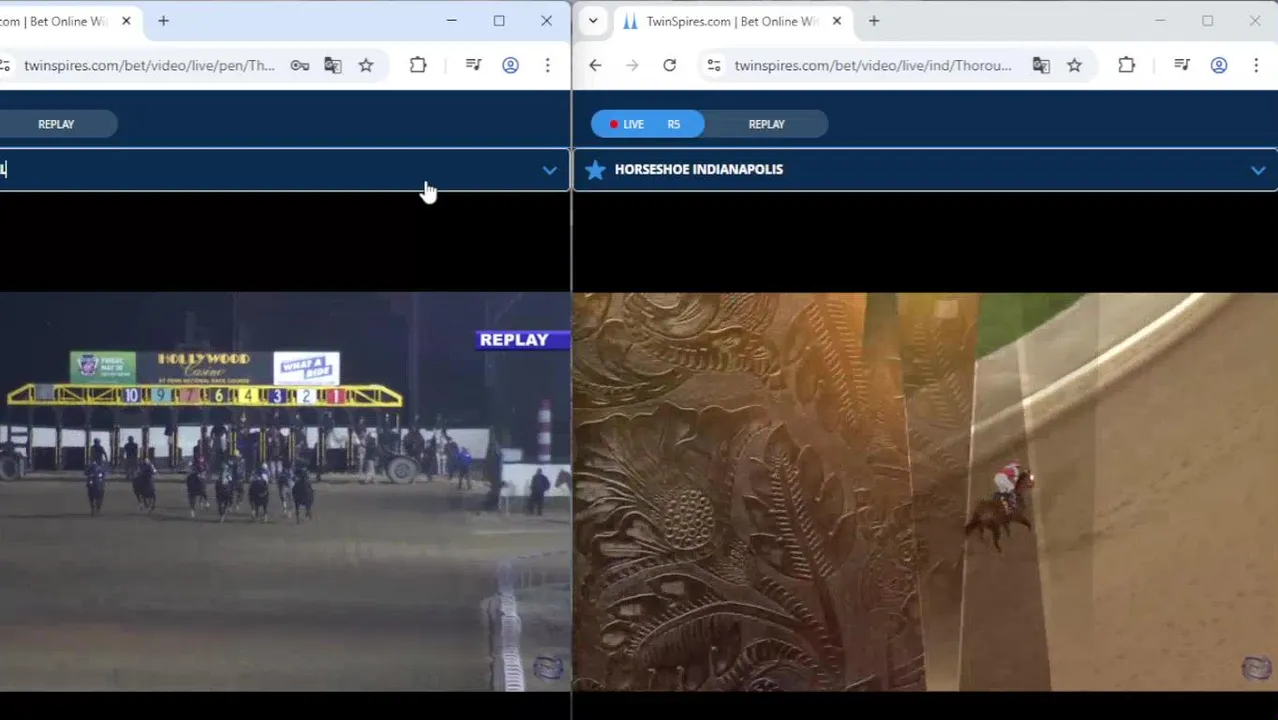Close the left window TwinSpires tab

(x=126, y=21)
